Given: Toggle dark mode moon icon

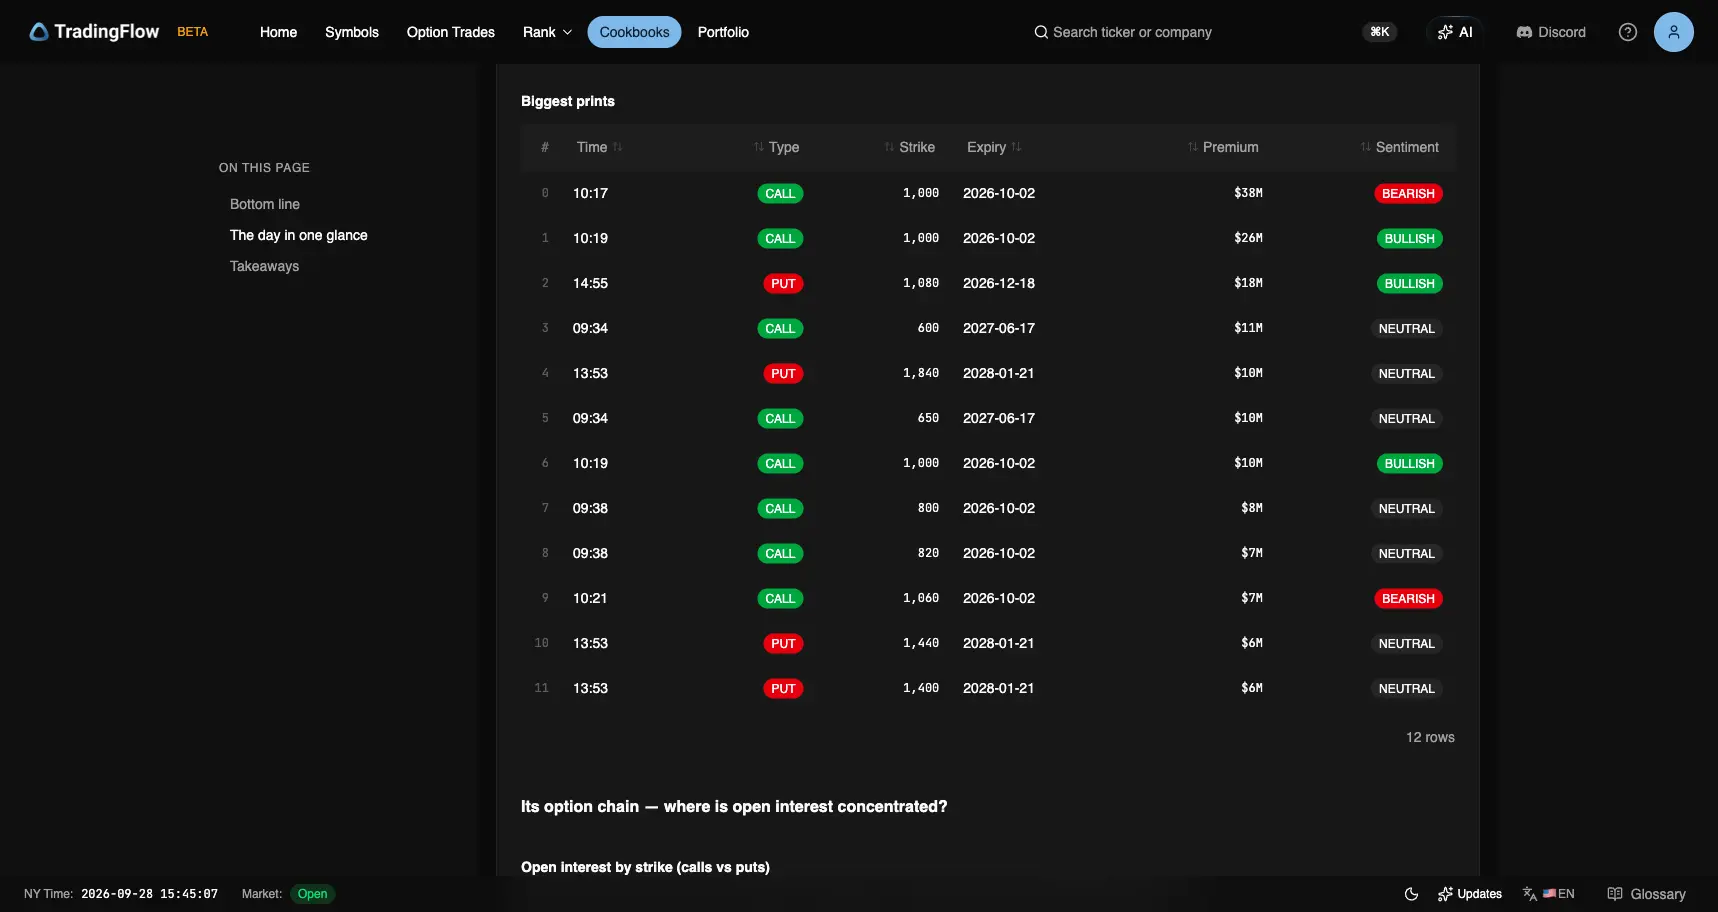Looking at the screenshot, I should (1411, 894).
